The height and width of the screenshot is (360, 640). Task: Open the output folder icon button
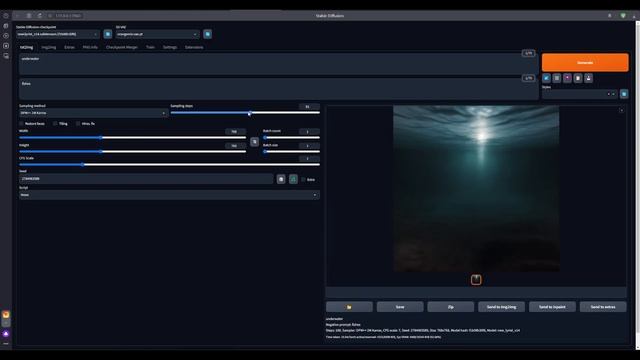(x=349, y=307)
